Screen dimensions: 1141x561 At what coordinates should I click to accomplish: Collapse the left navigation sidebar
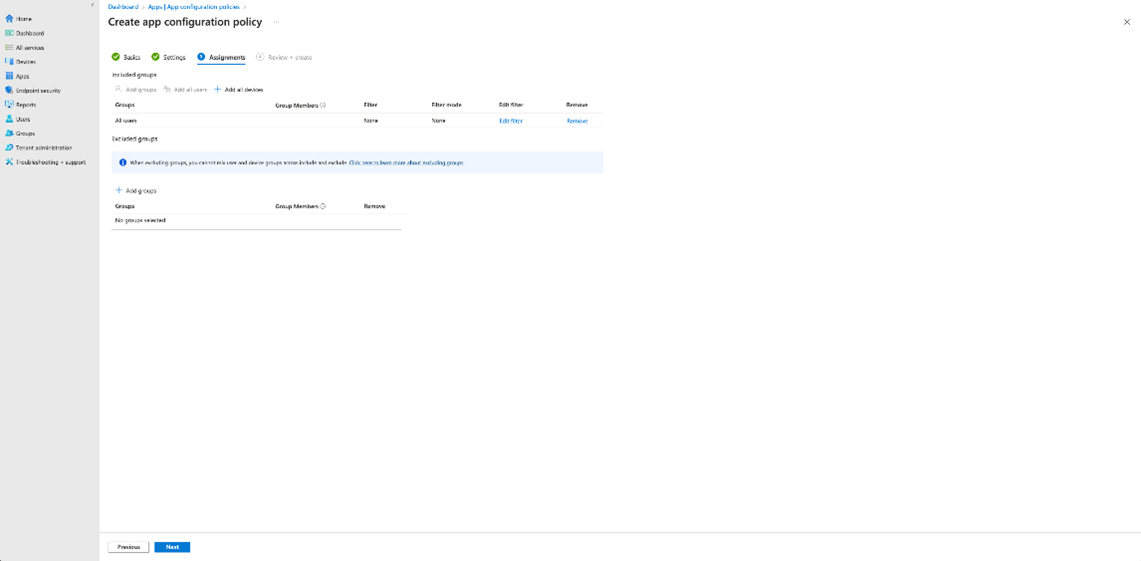pos(92,5)
